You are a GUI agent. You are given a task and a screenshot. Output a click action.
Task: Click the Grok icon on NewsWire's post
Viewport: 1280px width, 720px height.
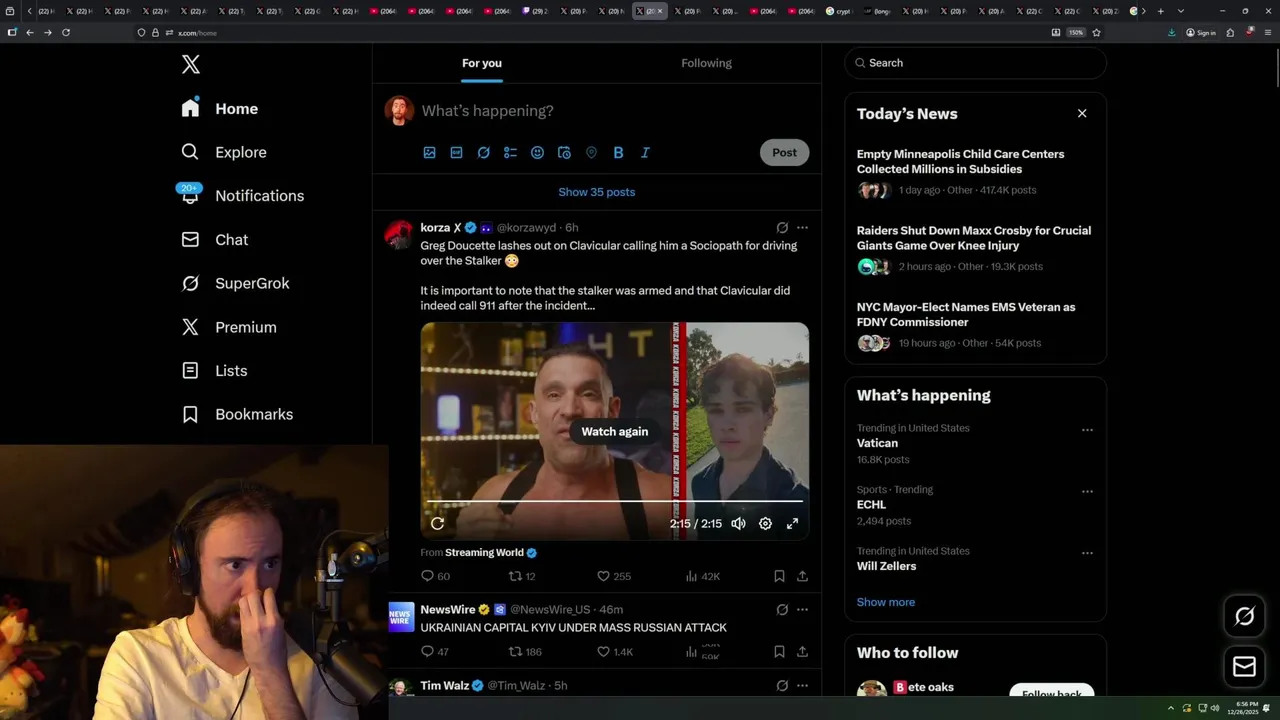tap(782, 610)
